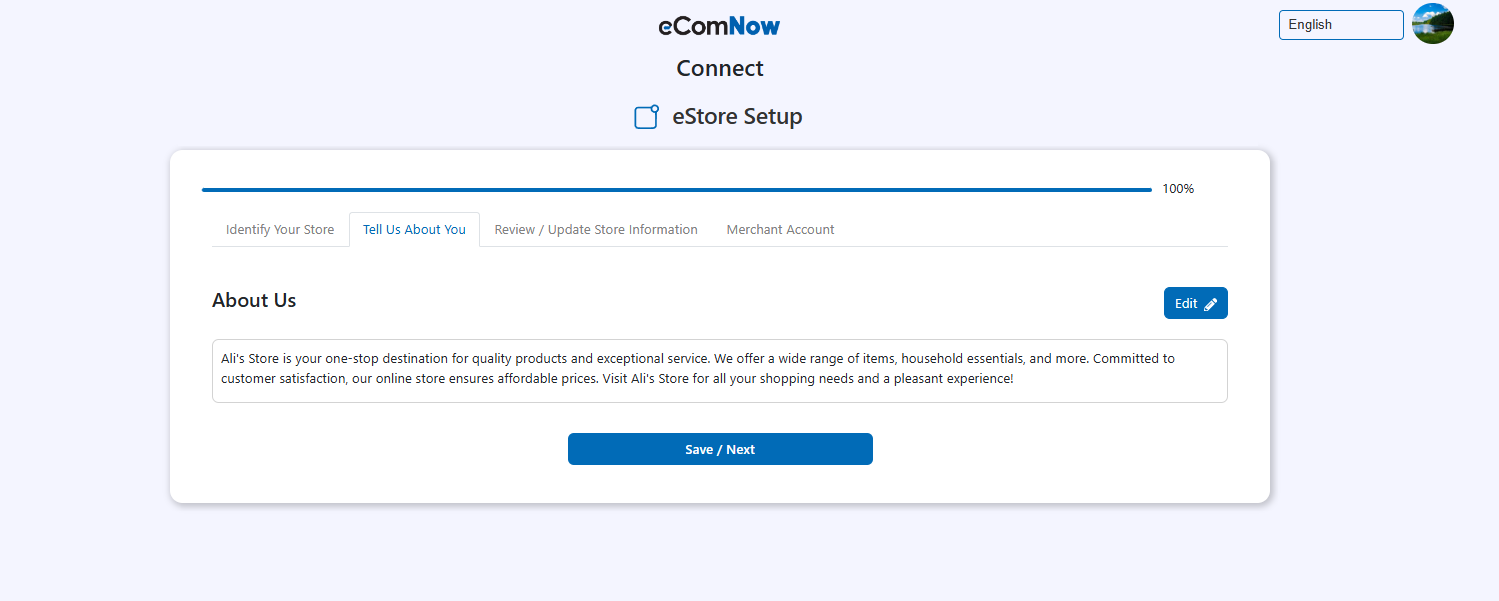The image size is (1499, 601).
Task: Click the 100% progress label
Action: point(1178,189)
